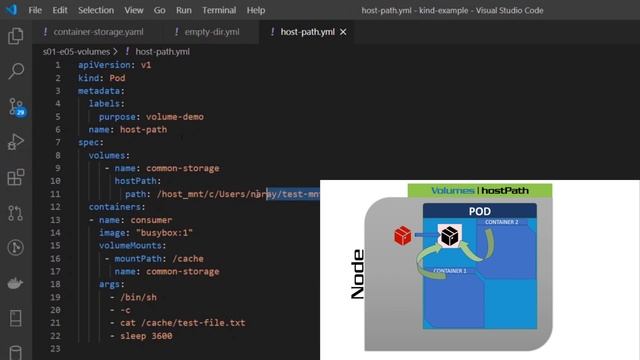Click 'containers:' on line 12
Image resolution: width=640 pixels, height=360 pixels.
click(117, 207)
